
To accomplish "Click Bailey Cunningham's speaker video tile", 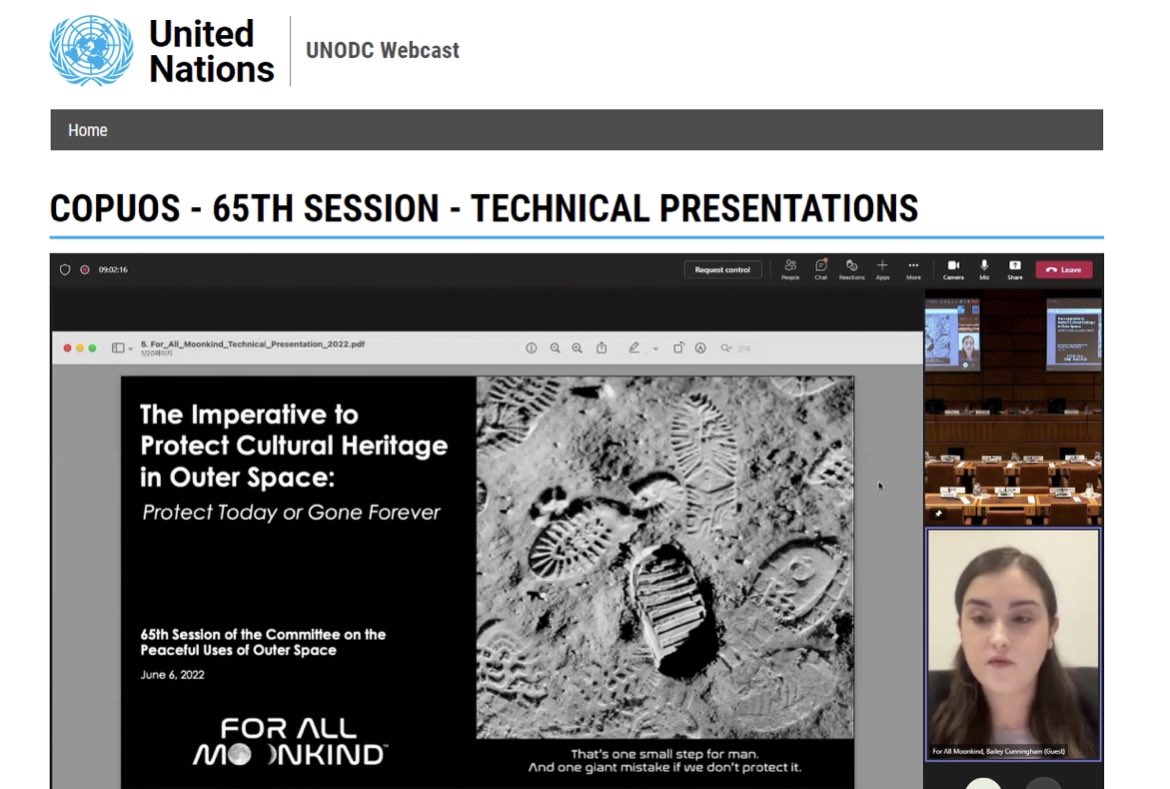I will point(1013,644).
